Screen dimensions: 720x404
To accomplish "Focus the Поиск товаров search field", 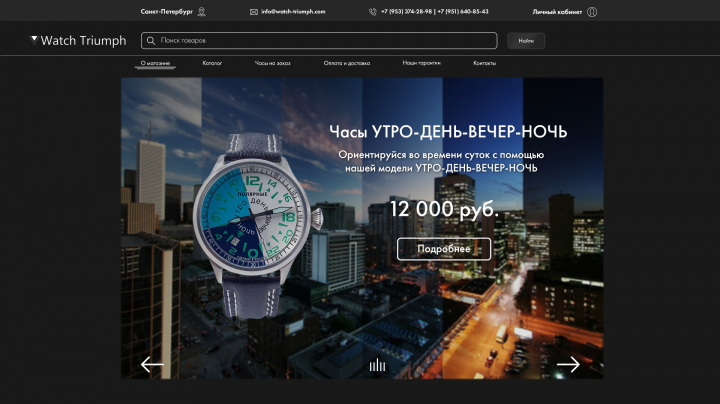I will [x=319, y=40].
